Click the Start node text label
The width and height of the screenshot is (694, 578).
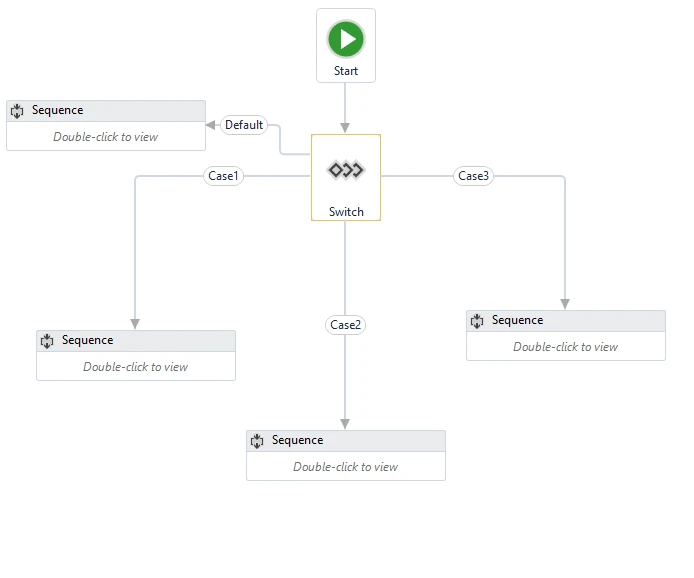point(346,71)
